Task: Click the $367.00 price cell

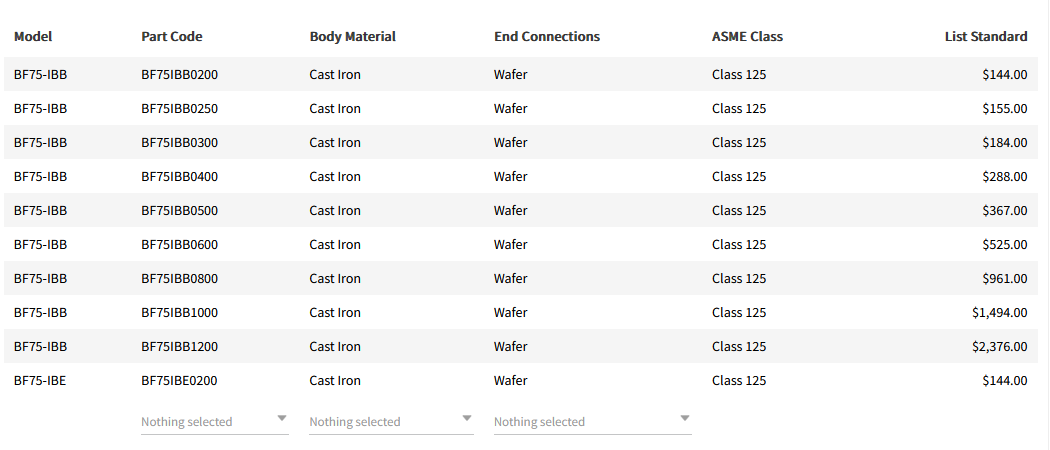Action: [x=1004, y=210]
